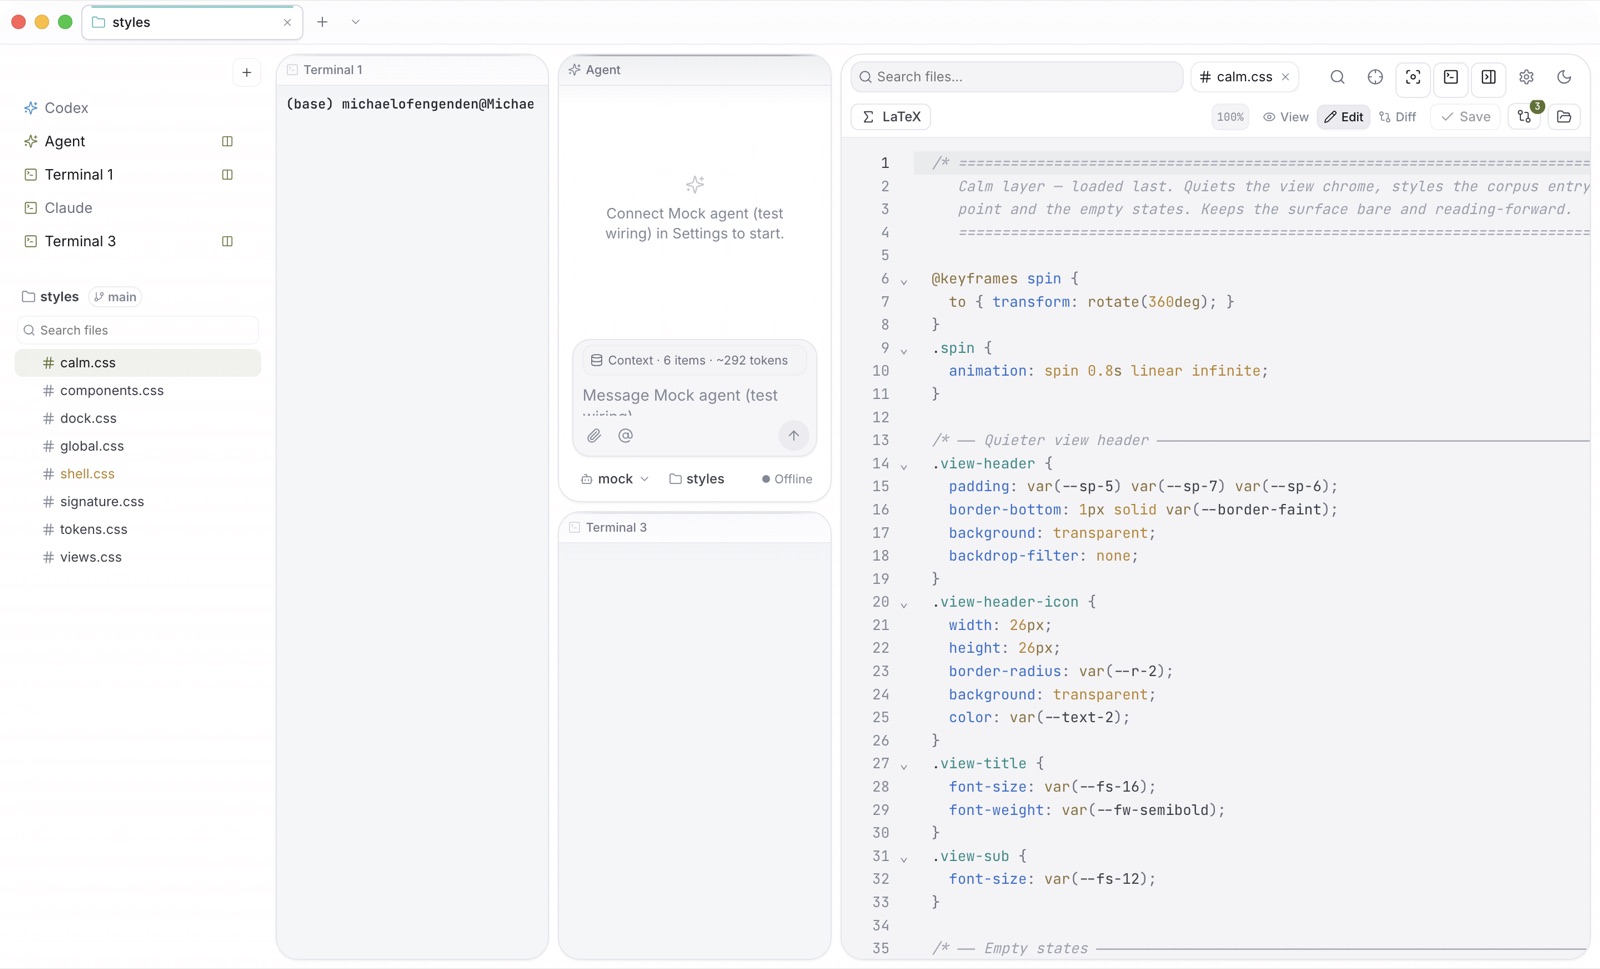Image resolution: width=1600 pixels, height=969 pixels.
Task: Open Agent in the sidebar
Action: (65, 141)
